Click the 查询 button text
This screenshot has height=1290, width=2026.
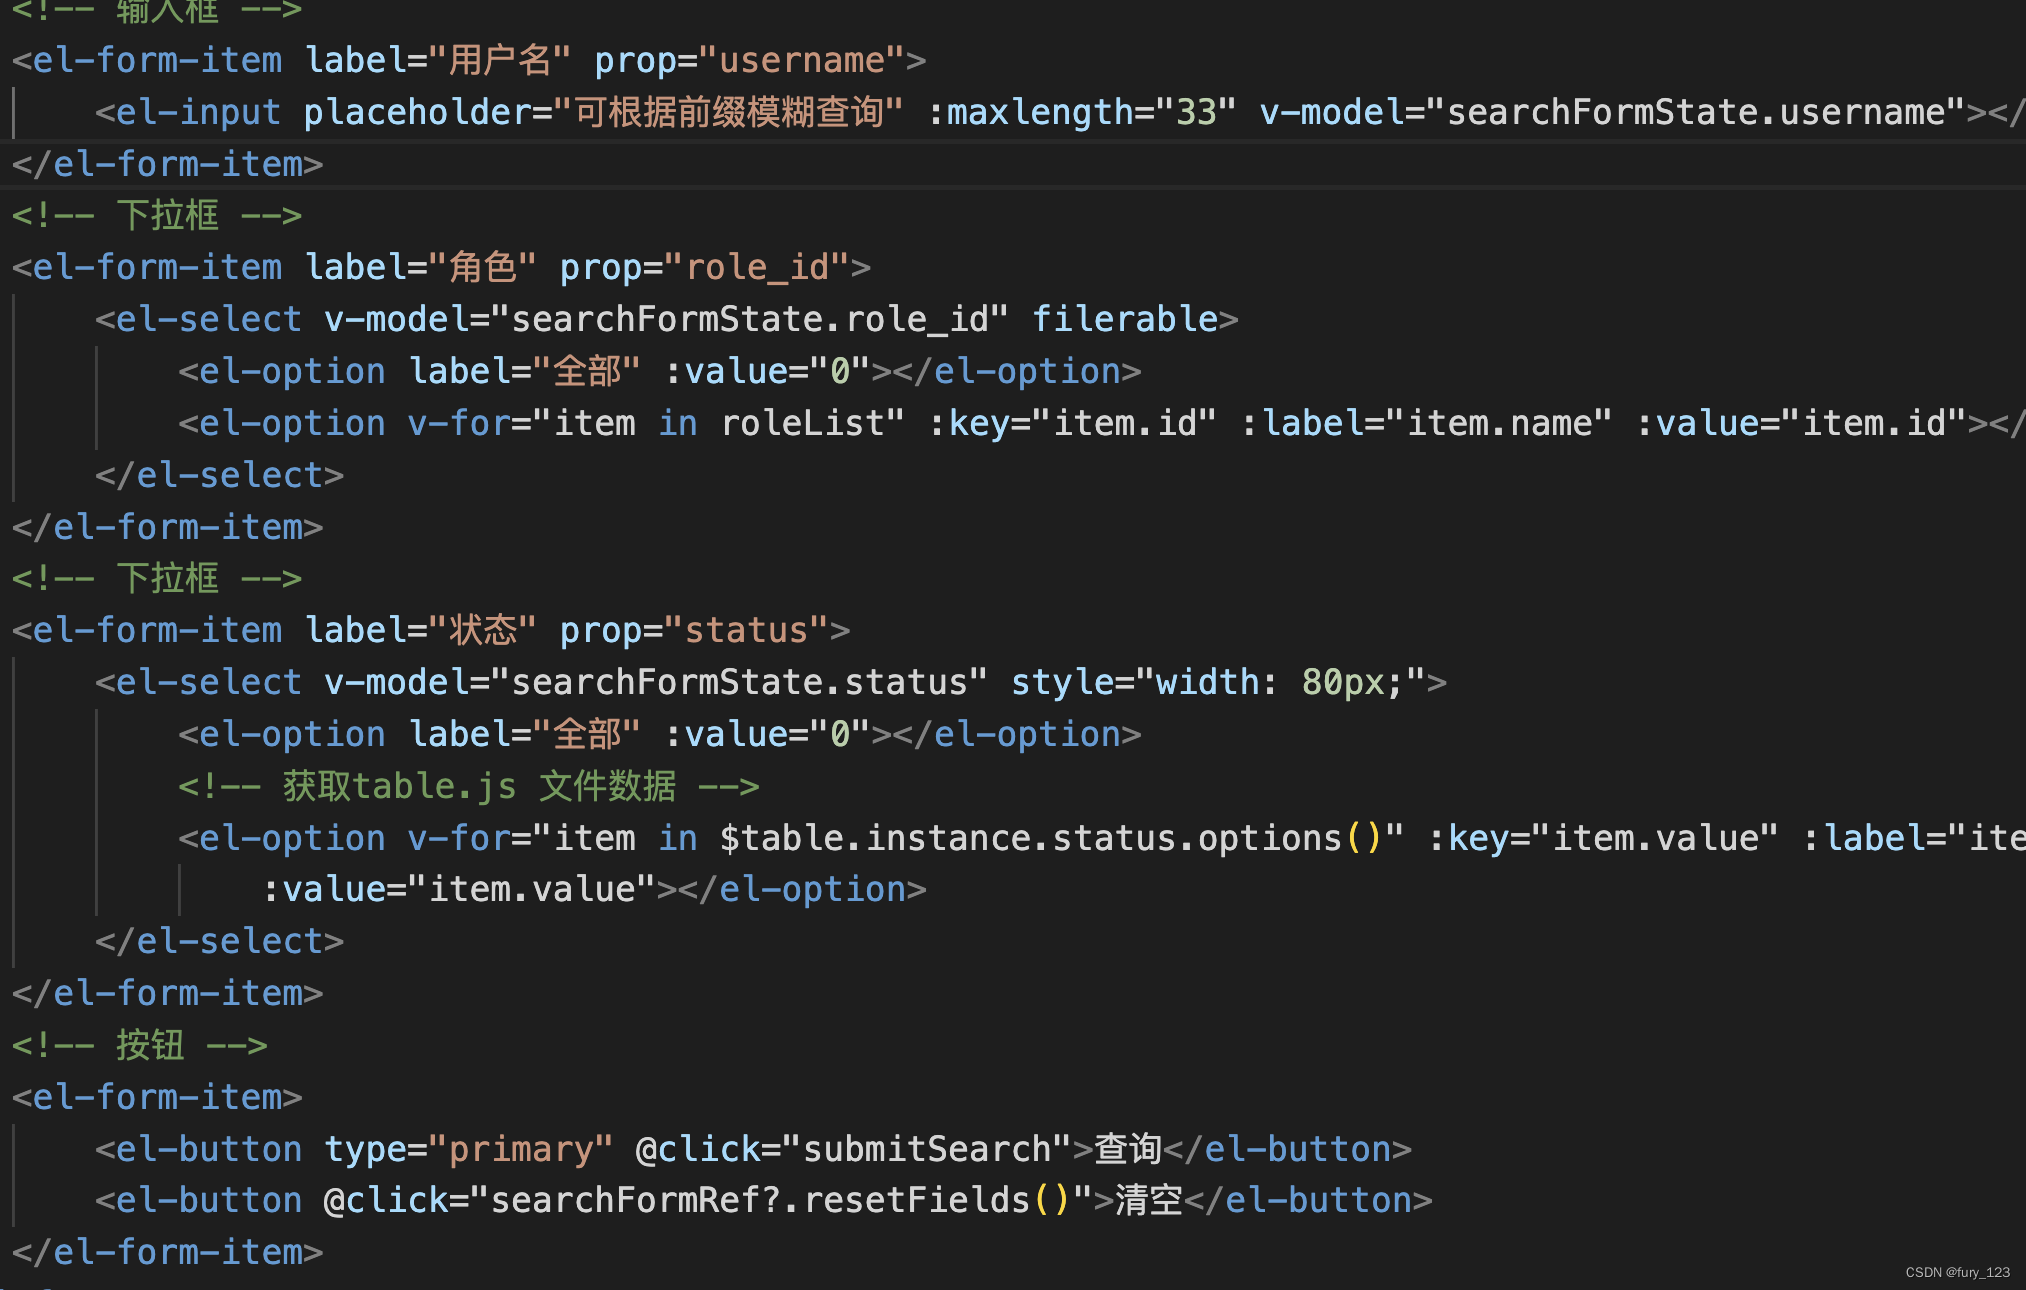coord(1128,1150)
